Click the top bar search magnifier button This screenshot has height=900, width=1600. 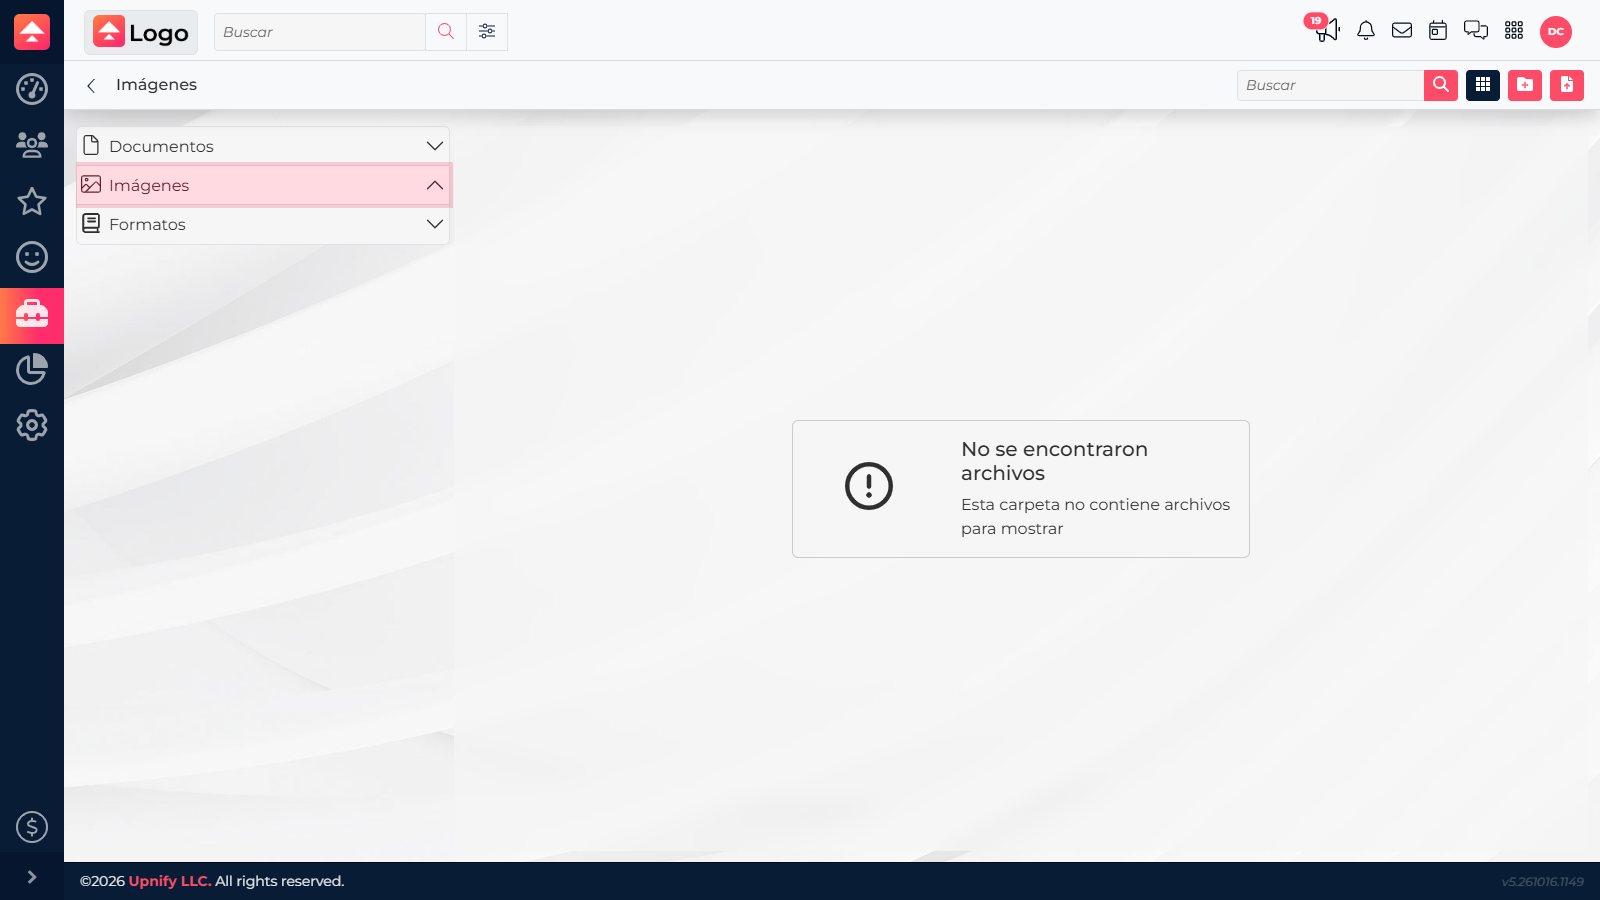(446, 32)
